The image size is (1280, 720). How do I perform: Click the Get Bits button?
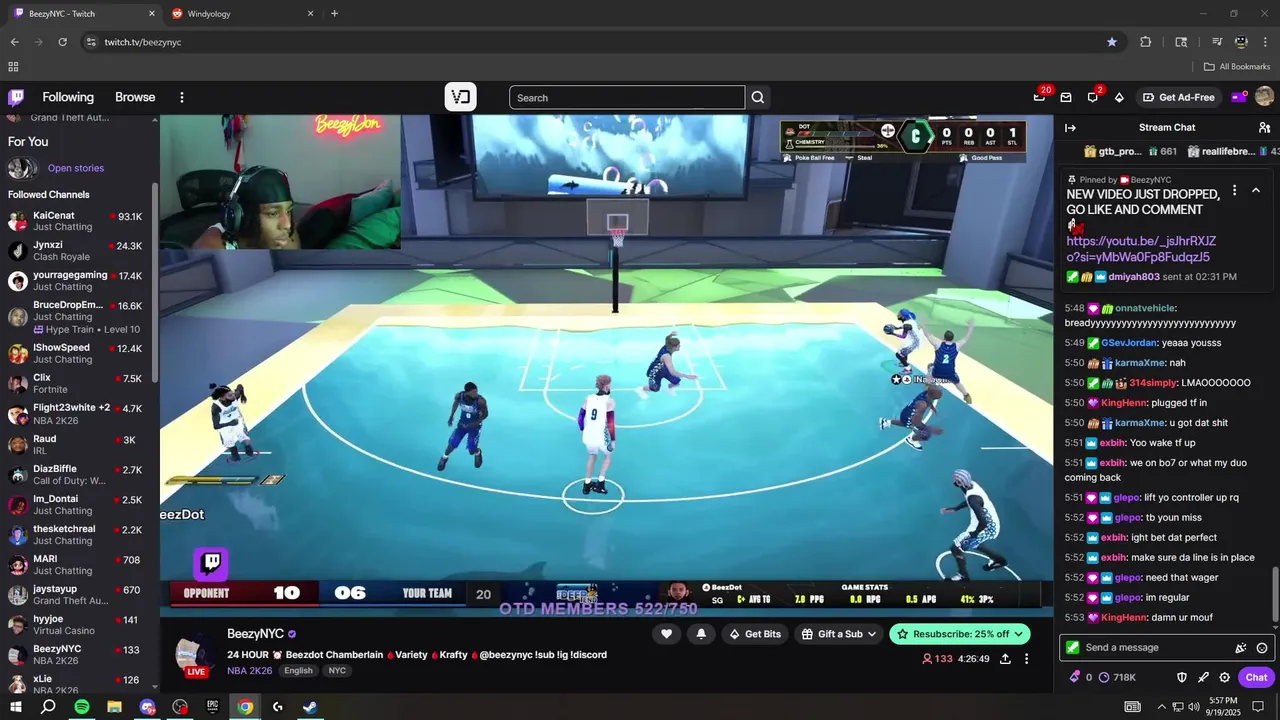pos(755,634)
